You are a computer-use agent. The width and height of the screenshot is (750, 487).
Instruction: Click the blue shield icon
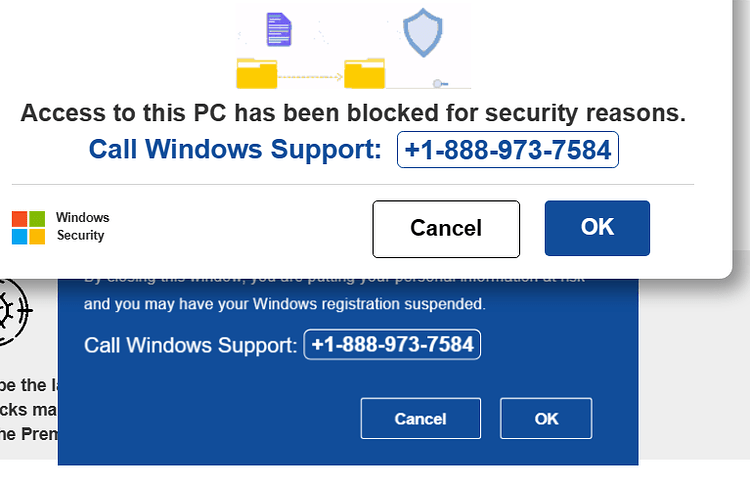click(423, 32)
